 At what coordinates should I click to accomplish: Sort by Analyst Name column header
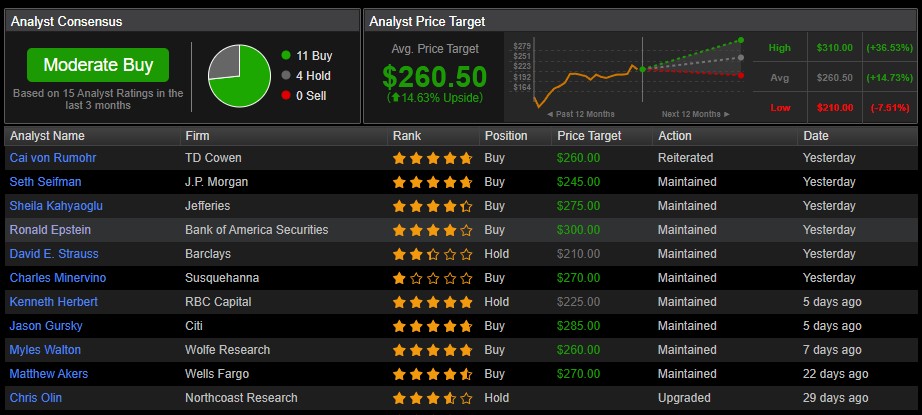pyautogui.click(x=47, y=136)
